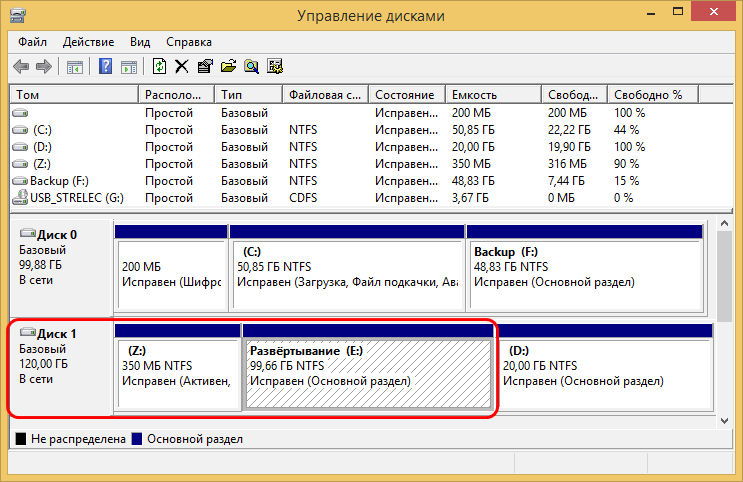The image size is (743, 482).
Task: Sort by Емкость column header
Action: point(494,94)
